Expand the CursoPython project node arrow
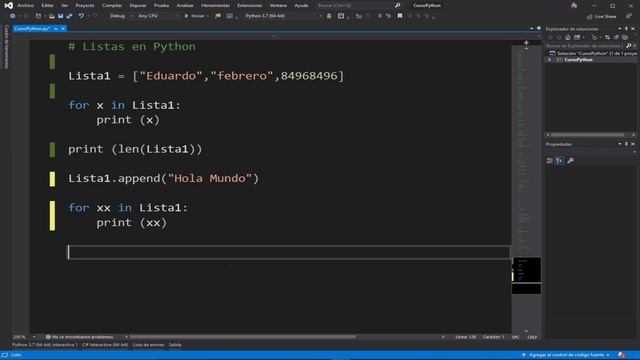The width and height of the screenshot is (640, 360). pos(549,60)
